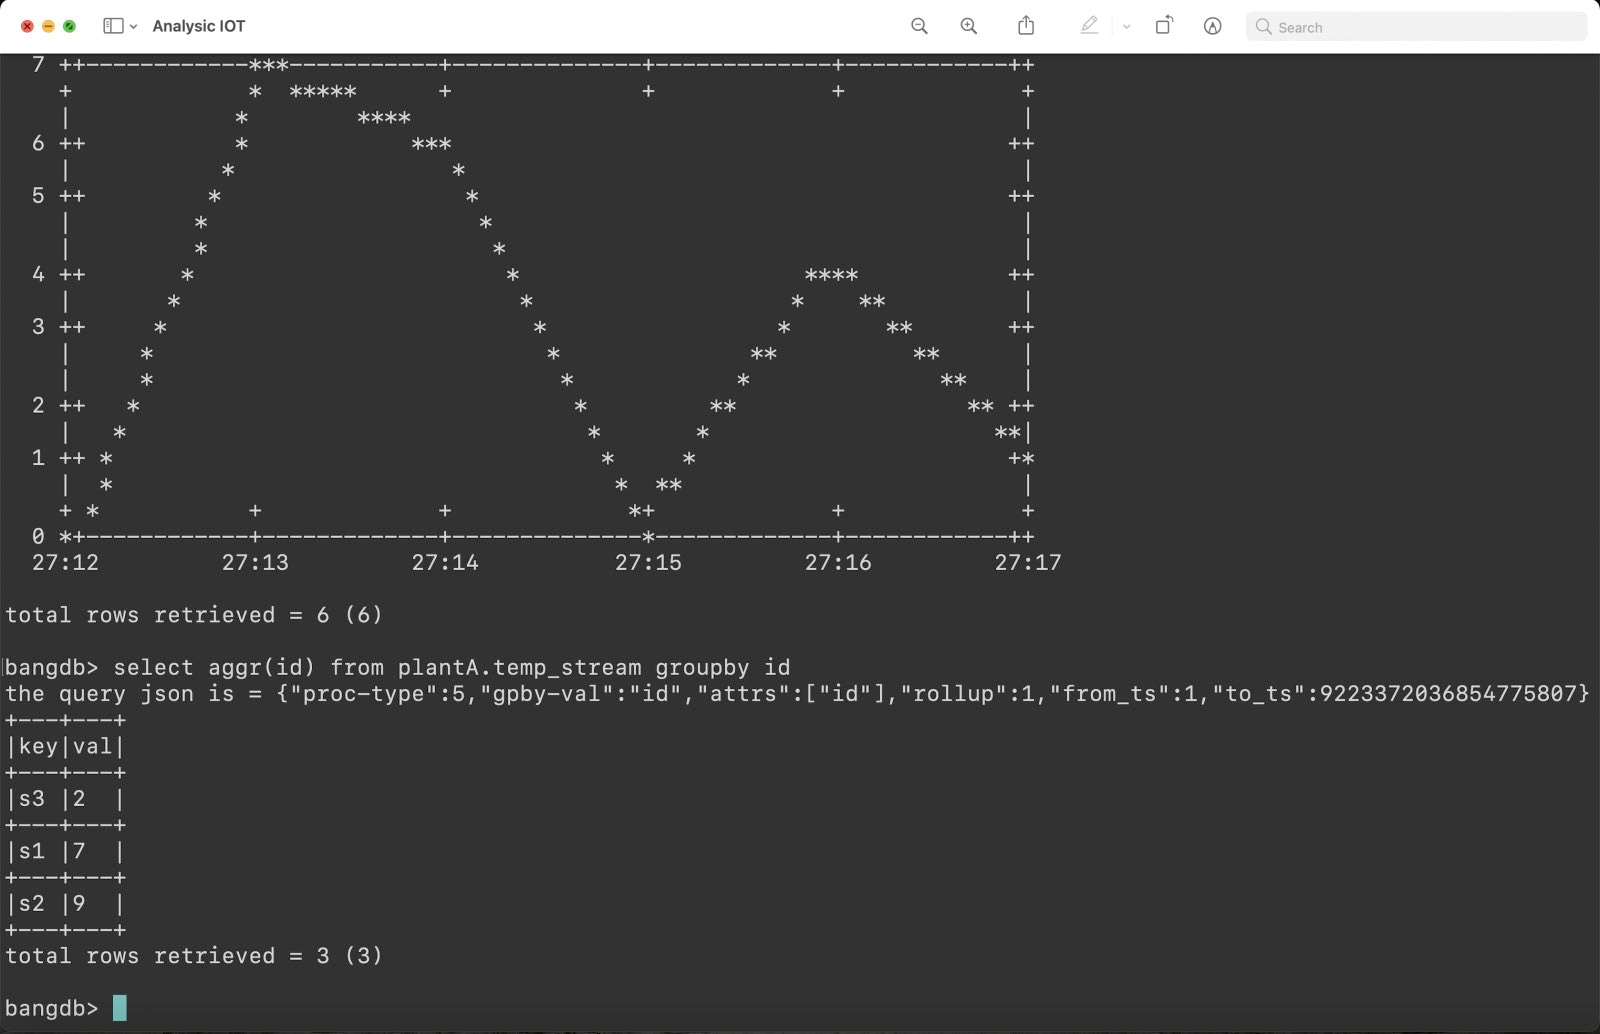Click the magnifier icon in Search field
Image resolution: width=1600 pixels, height=1034 pixels.
(1264, 27)
